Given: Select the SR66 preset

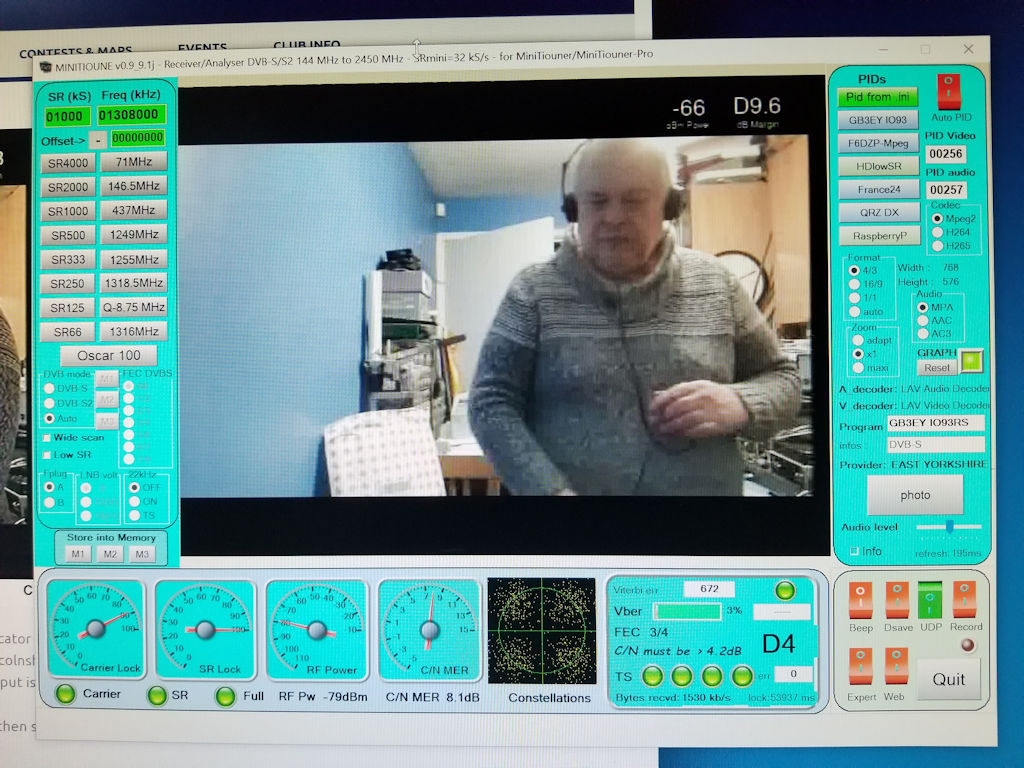Looking at the screenshot, I should [x=68, y=332].
